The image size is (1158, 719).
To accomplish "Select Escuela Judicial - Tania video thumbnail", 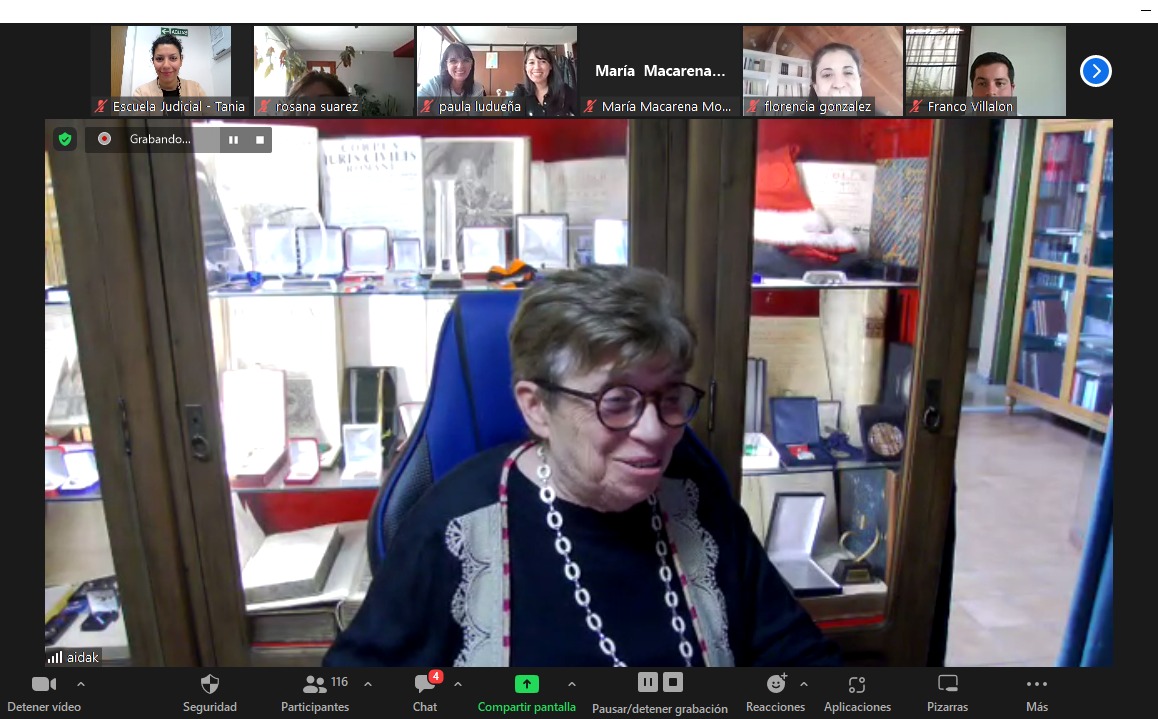I will coord(171,71).
